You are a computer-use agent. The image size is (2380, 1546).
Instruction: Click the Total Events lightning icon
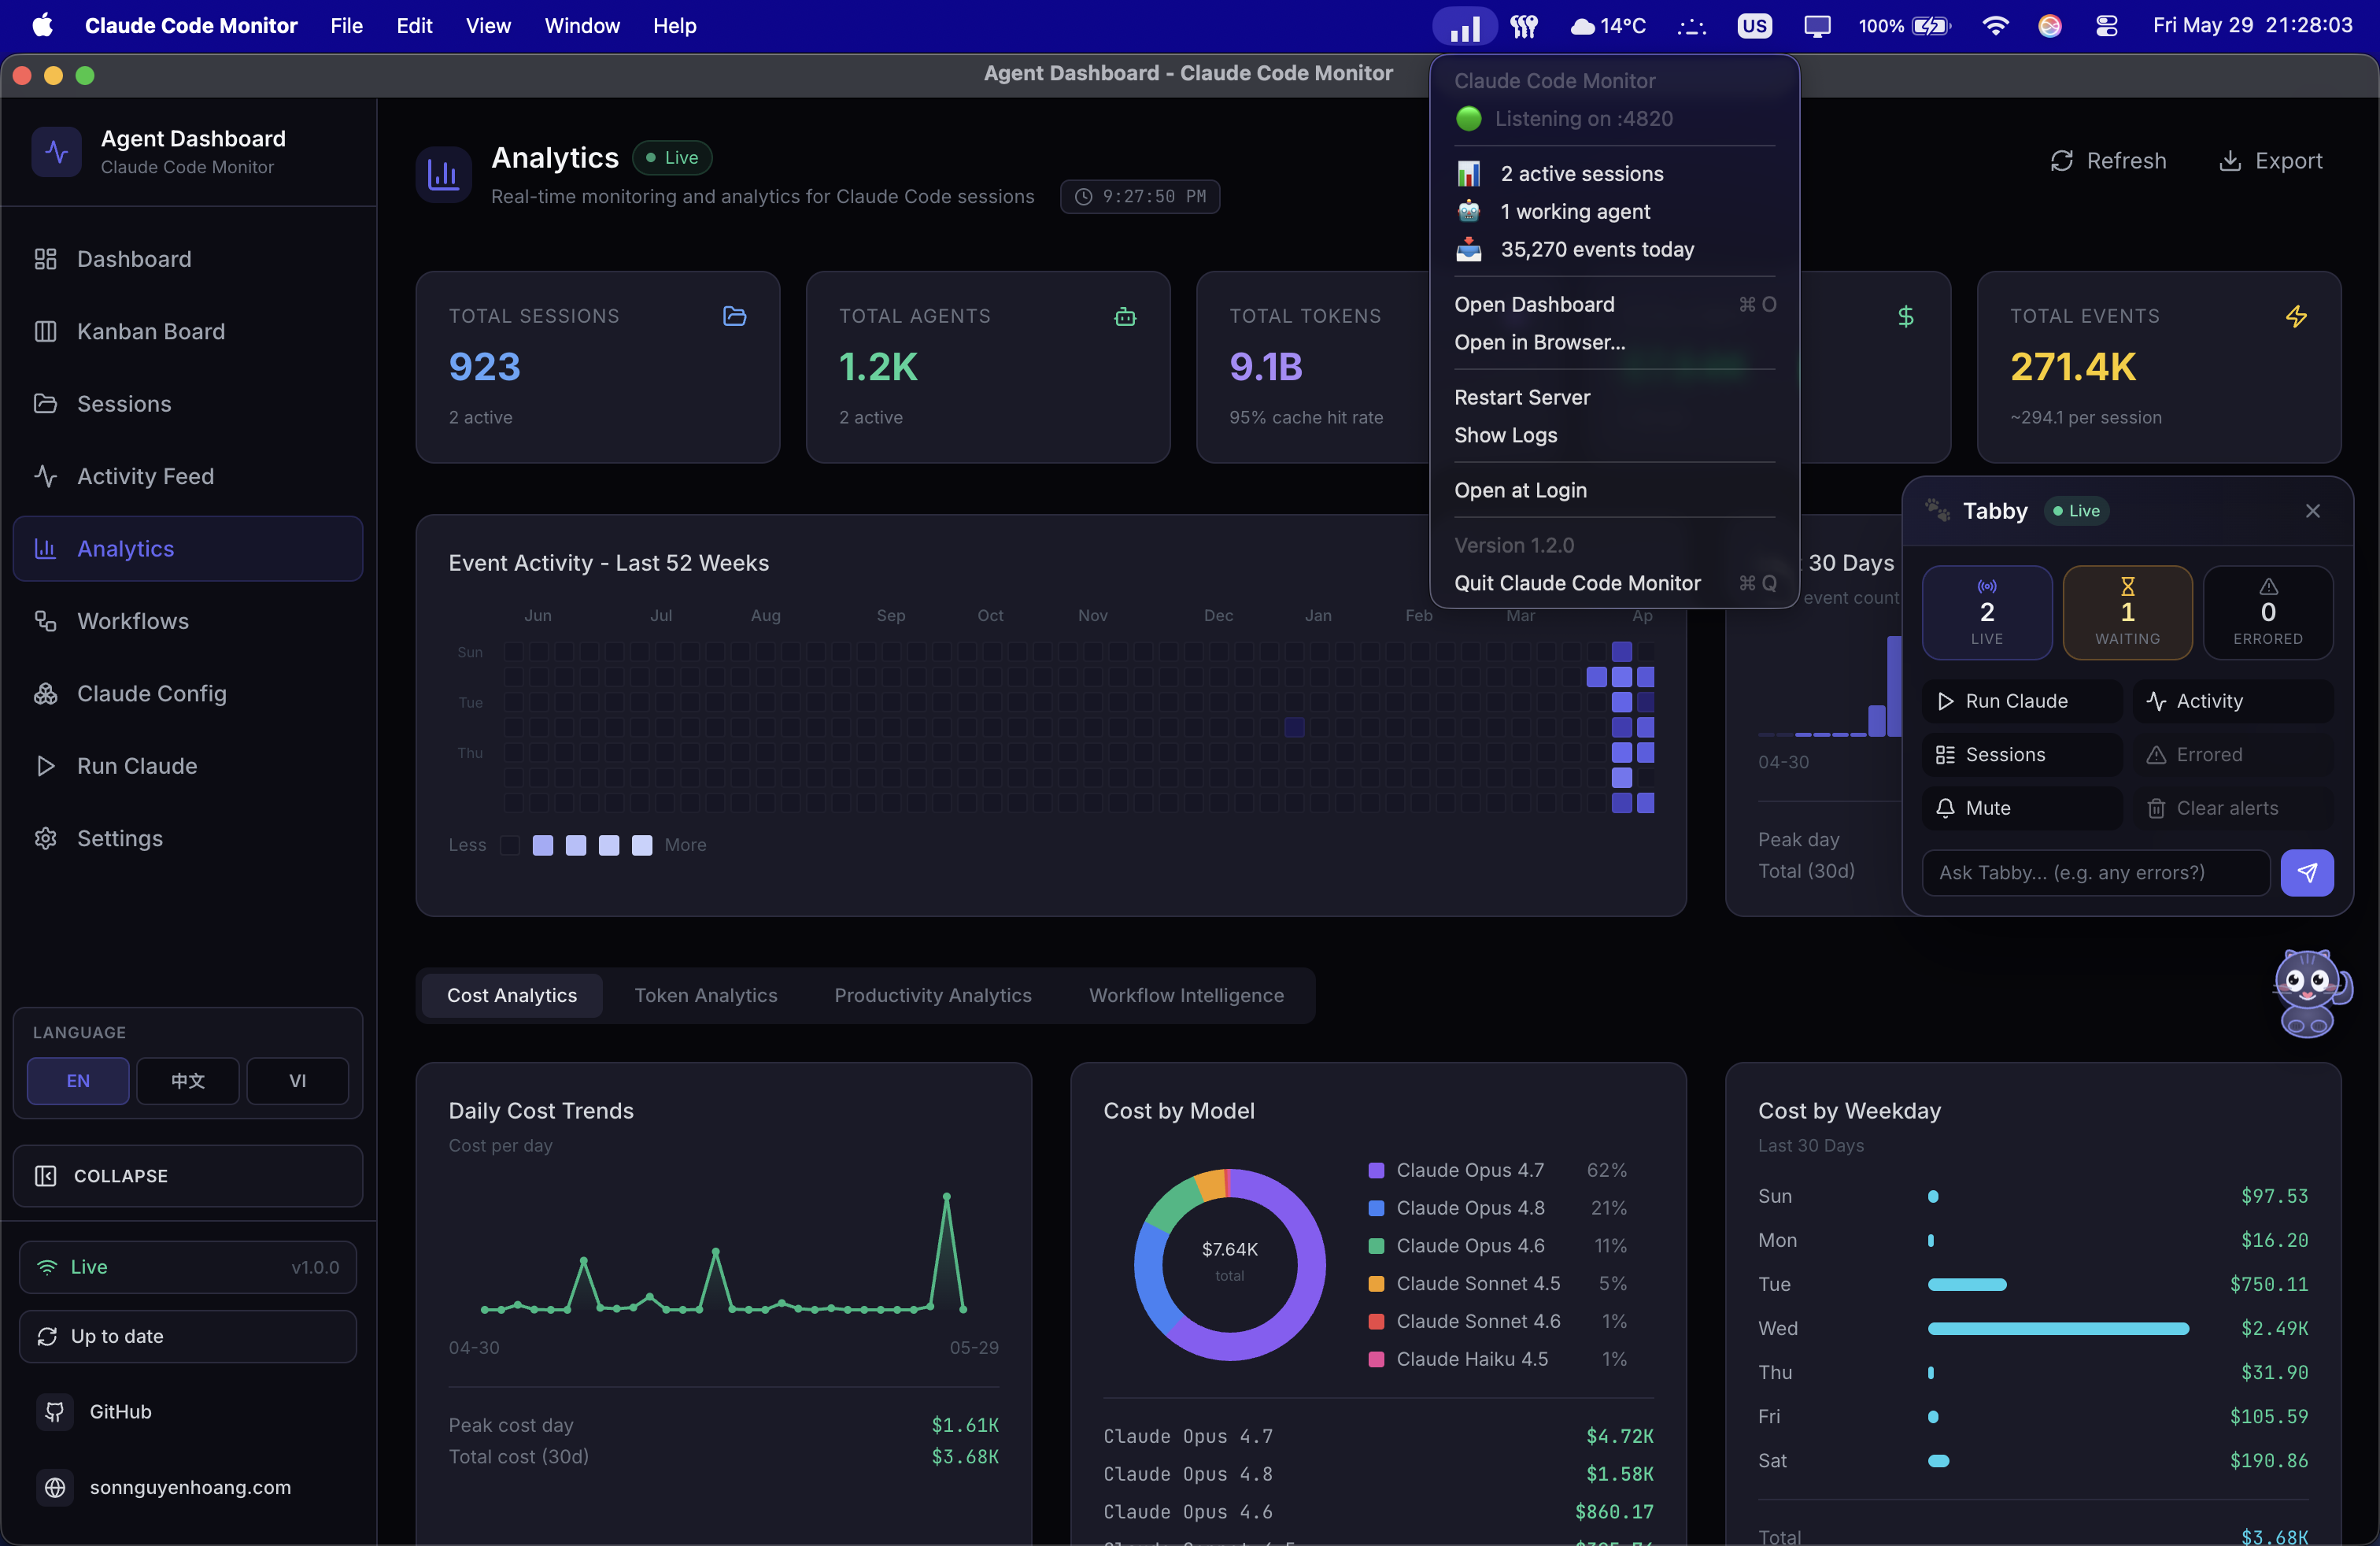tap(2296, 316)
